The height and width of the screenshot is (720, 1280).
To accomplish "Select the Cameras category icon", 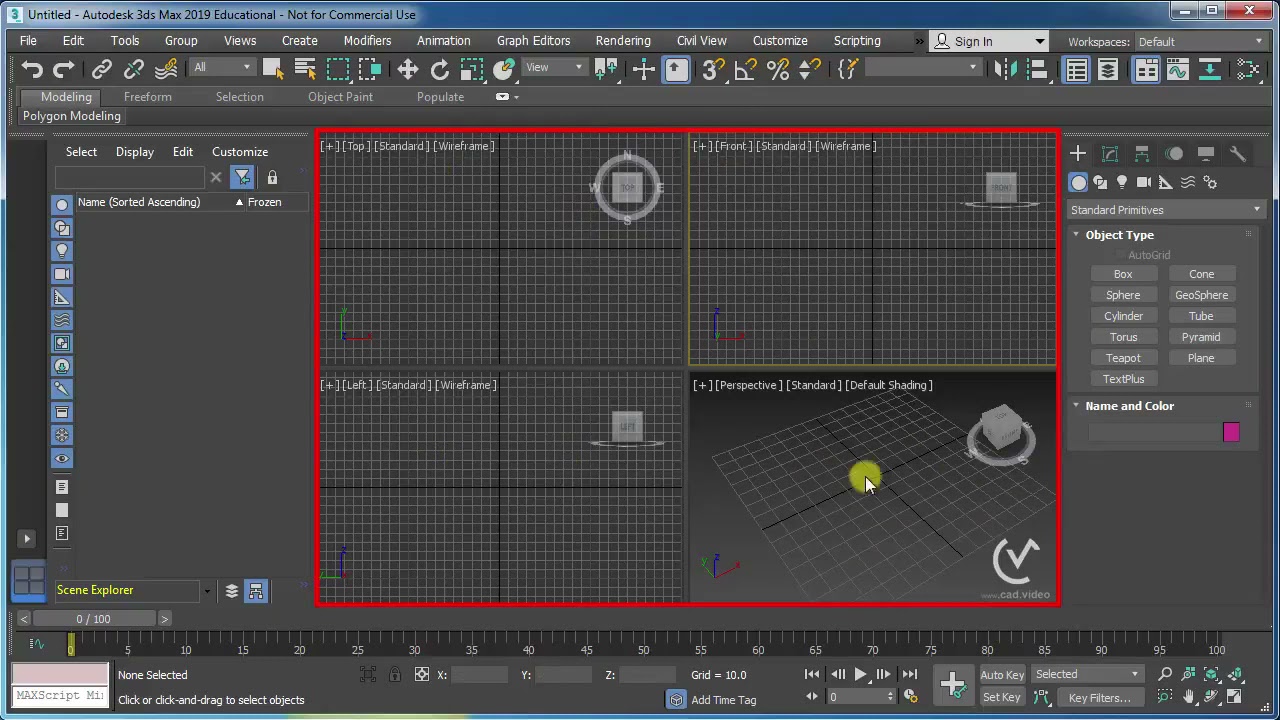I will [x=1144, y=182].
